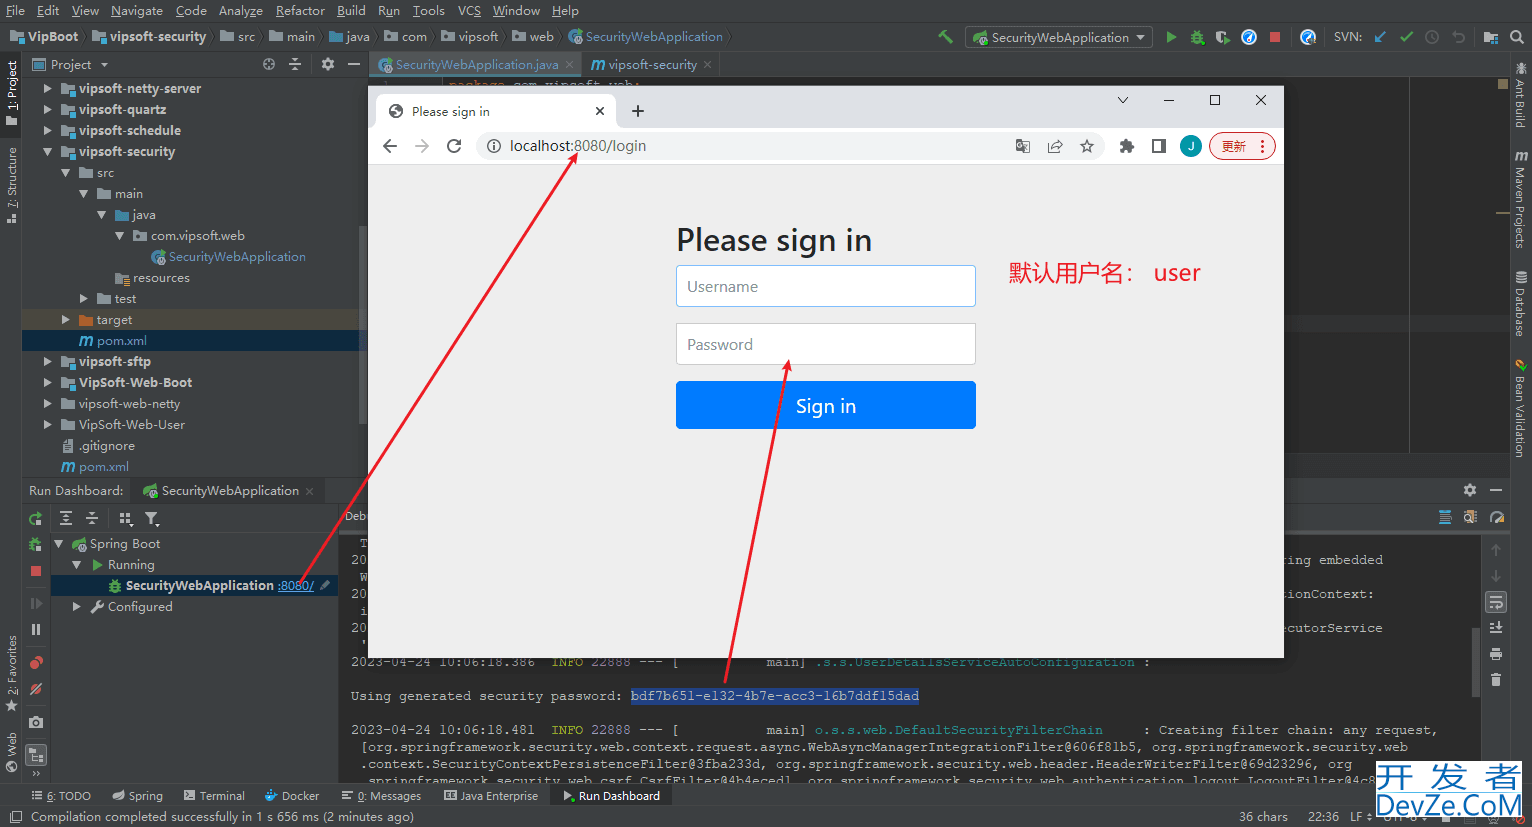Screen dimensions: 1532x827
Task: Open Search Everywhere magnifier icon
Action: (1517, 37)
